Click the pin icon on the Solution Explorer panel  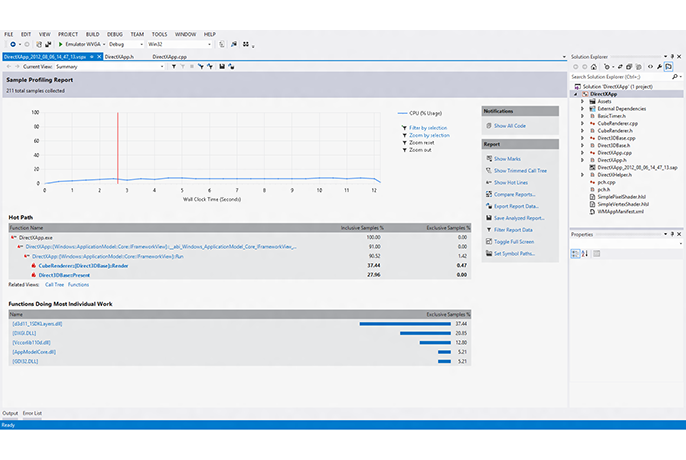coord(672,56)
